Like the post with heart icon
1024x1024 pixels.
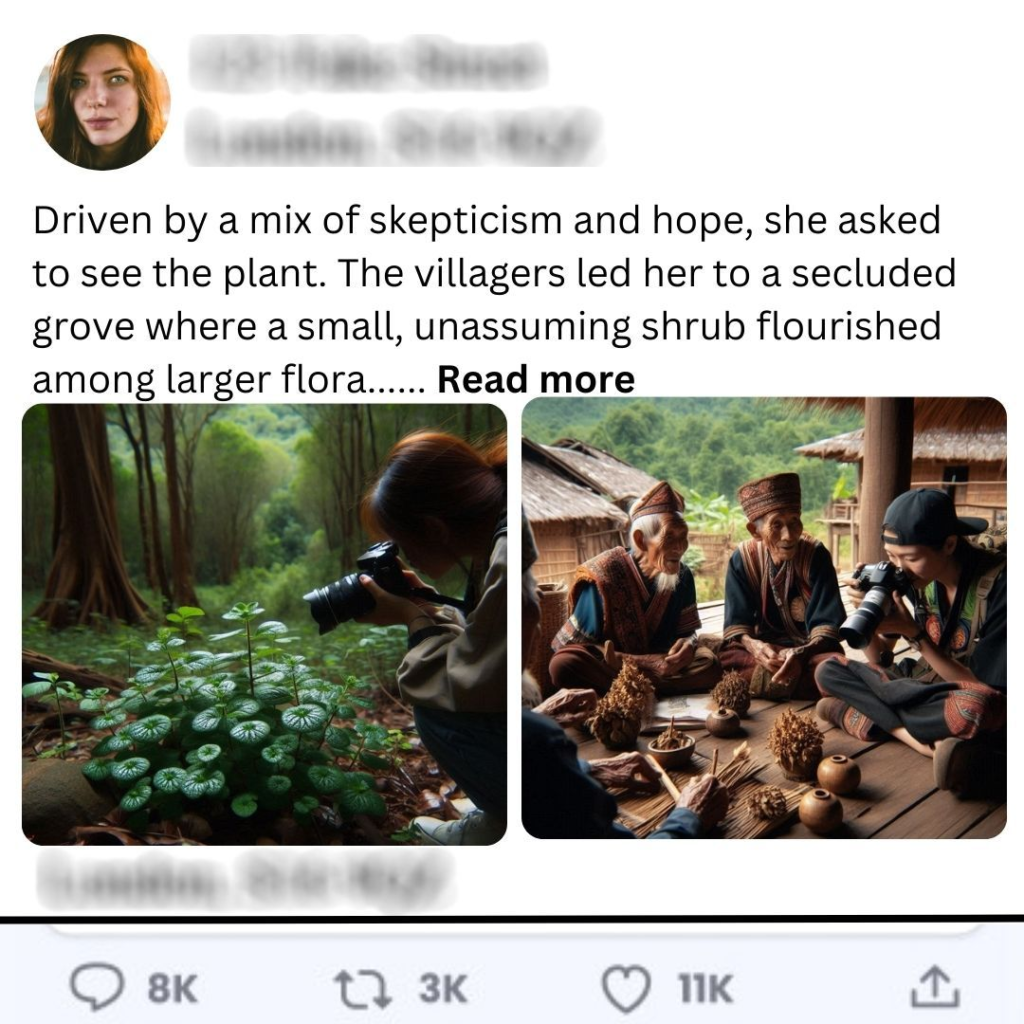pos(628,988)
